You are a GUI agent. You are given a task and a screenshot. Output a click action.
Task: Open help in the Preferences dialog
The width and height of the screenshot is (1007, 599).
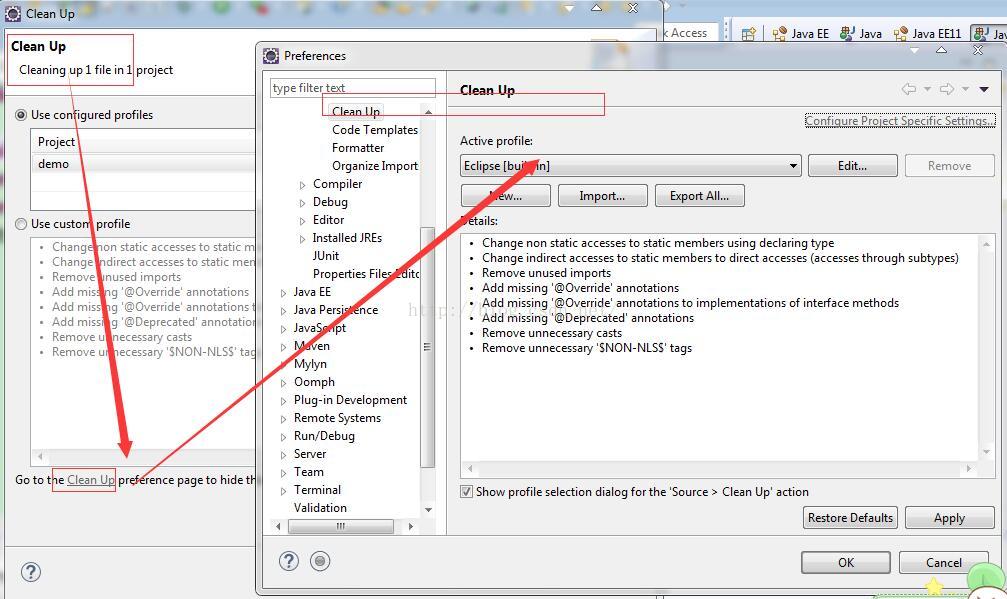pyautogui.click(x=289, y=561)
